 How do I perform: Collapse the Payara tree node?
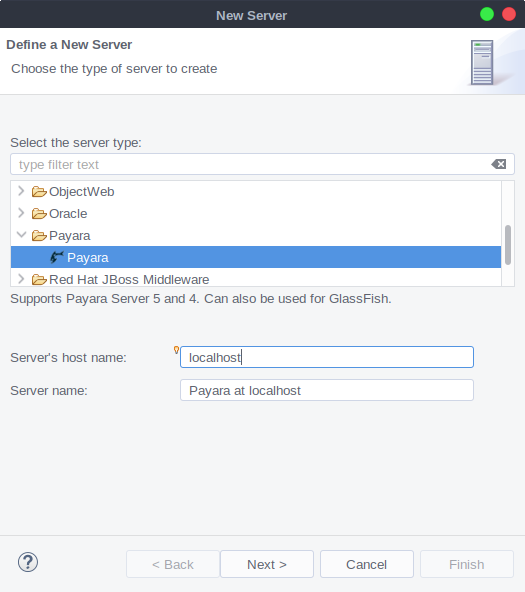point(22,235)
